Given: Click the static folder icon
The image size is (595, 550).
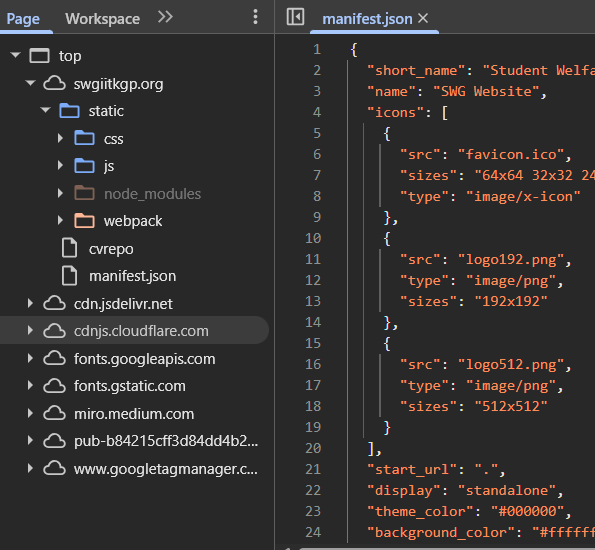Looking at the screenshot, I should pyautogui.click(x=69, y=111).
